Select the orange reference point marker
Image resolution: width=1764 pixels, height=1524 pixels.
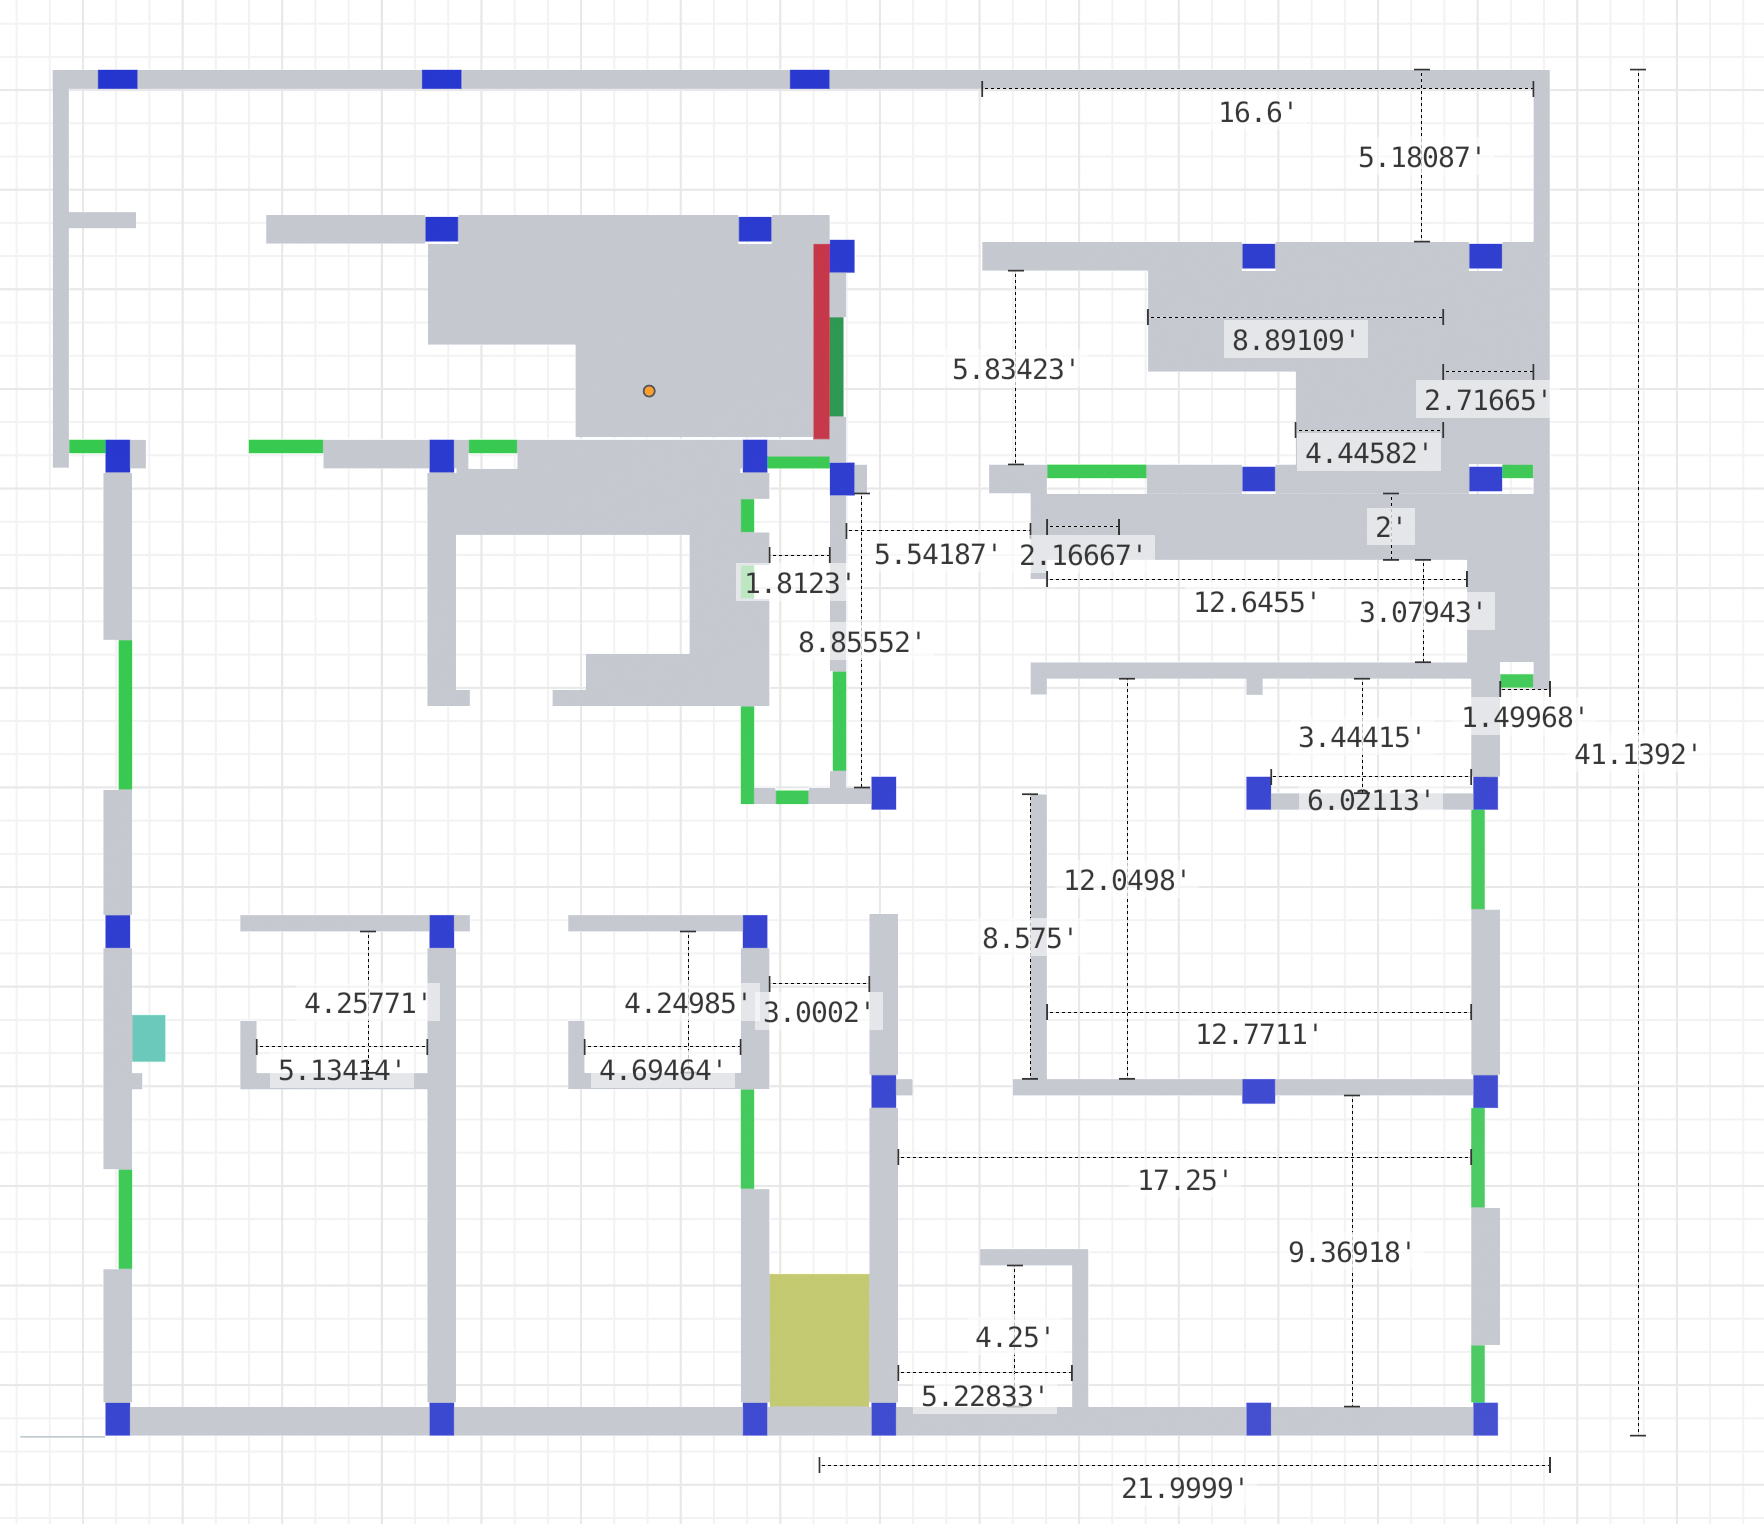[x=651, y=390]
